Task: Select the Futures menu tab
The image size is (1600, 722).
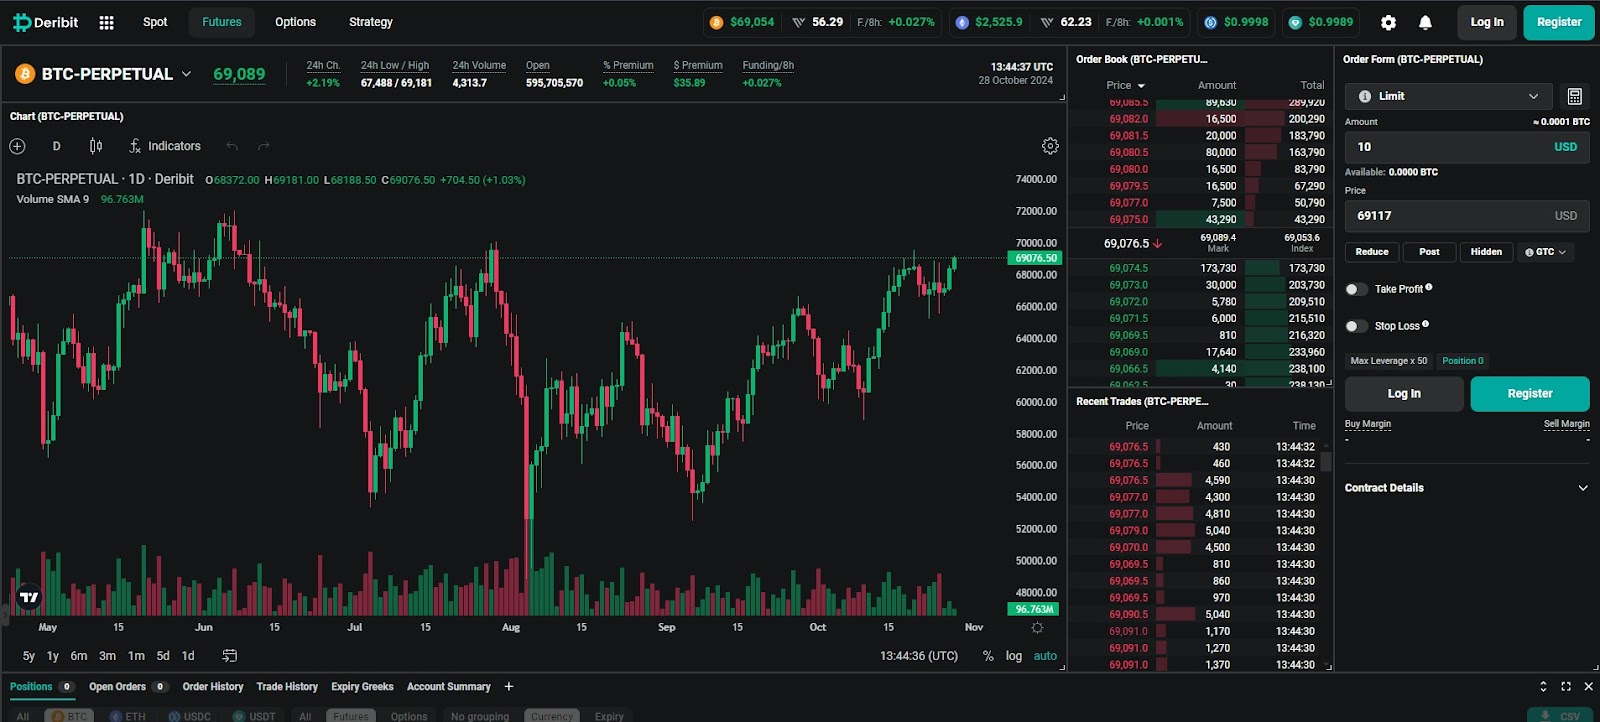Action: coord(222,22)
